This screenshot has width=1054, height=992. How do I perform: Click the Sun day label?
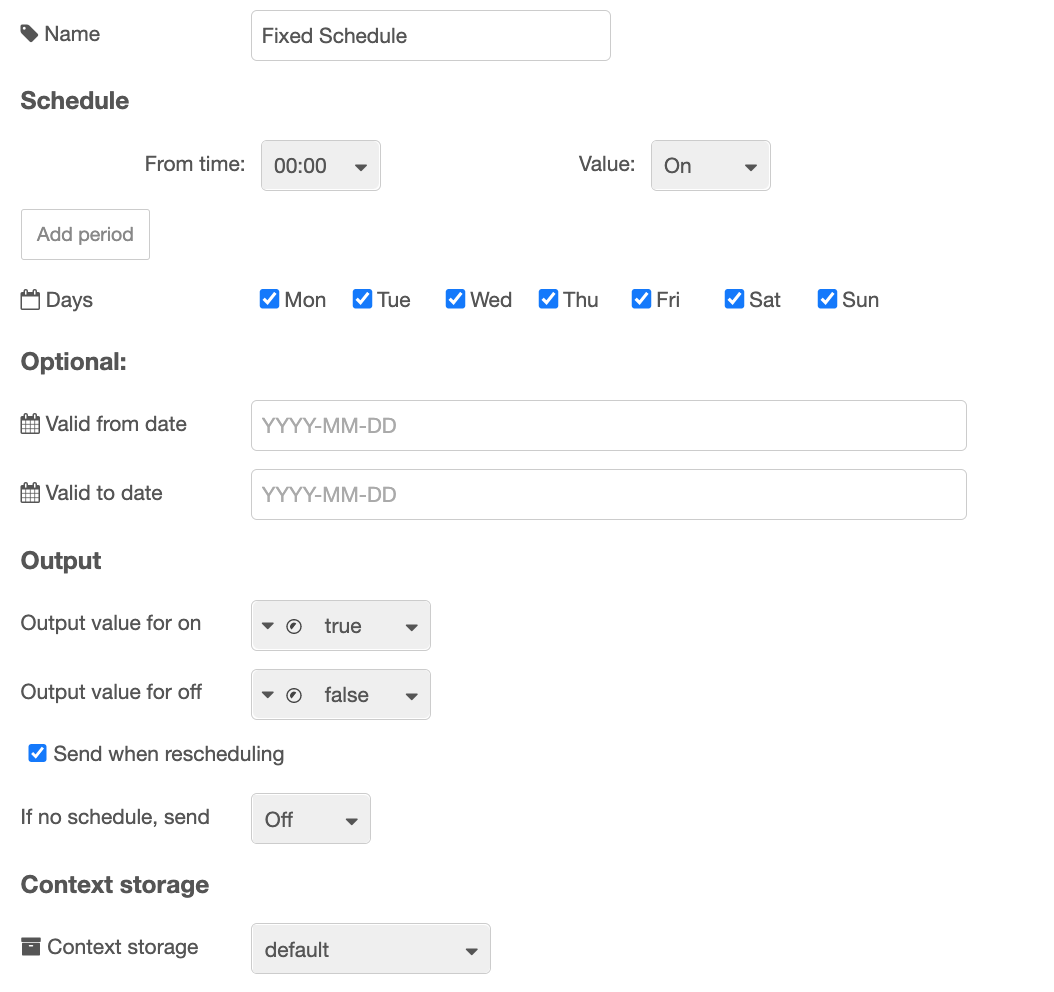[x=860, y=300]
